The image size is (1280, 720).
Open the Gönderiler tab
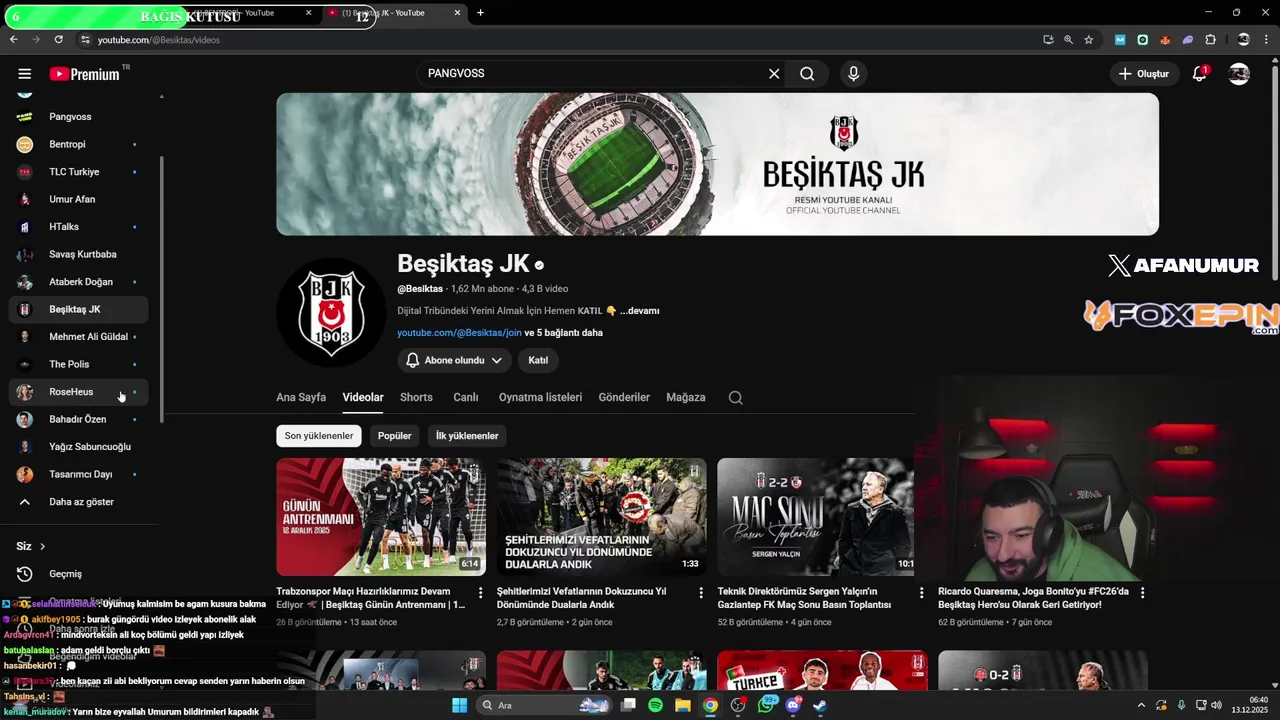click(x=624, y=398)
